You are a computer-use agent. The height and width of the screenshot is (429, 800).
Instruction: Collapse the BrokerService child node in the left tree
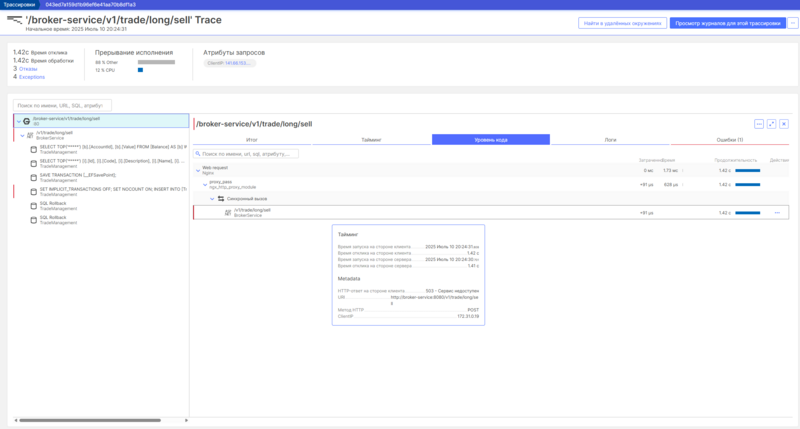click(22, 134)
